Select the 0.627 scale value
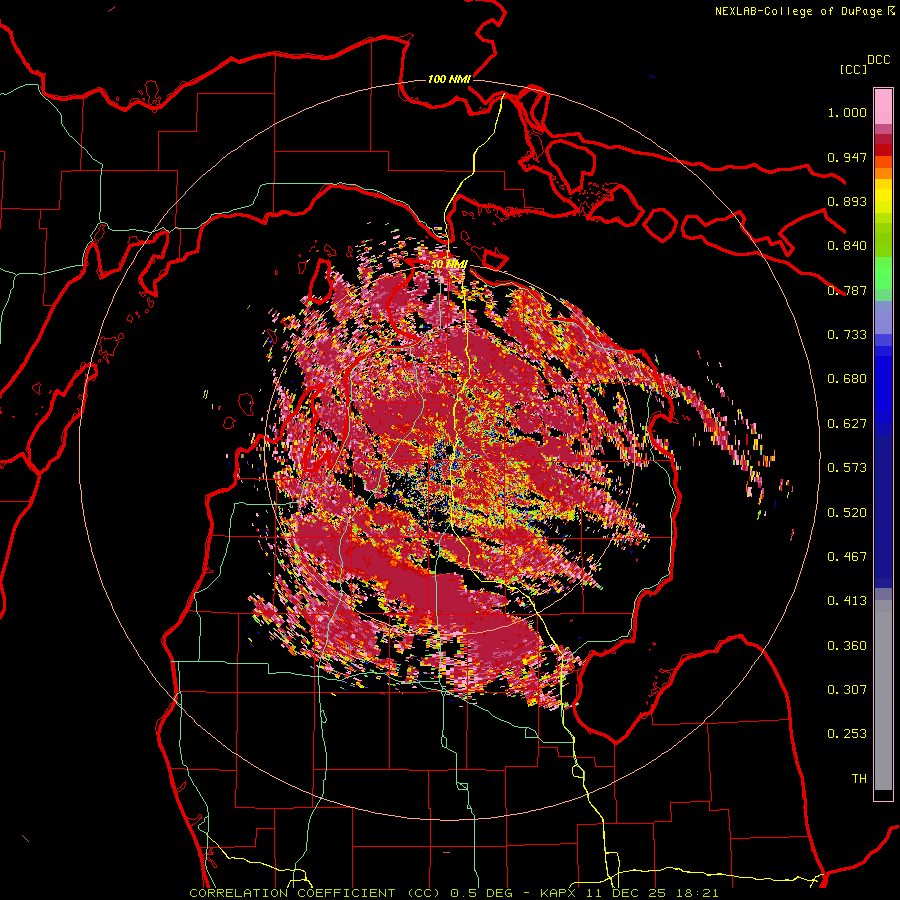900x900 pixels. tap(847, 424)
